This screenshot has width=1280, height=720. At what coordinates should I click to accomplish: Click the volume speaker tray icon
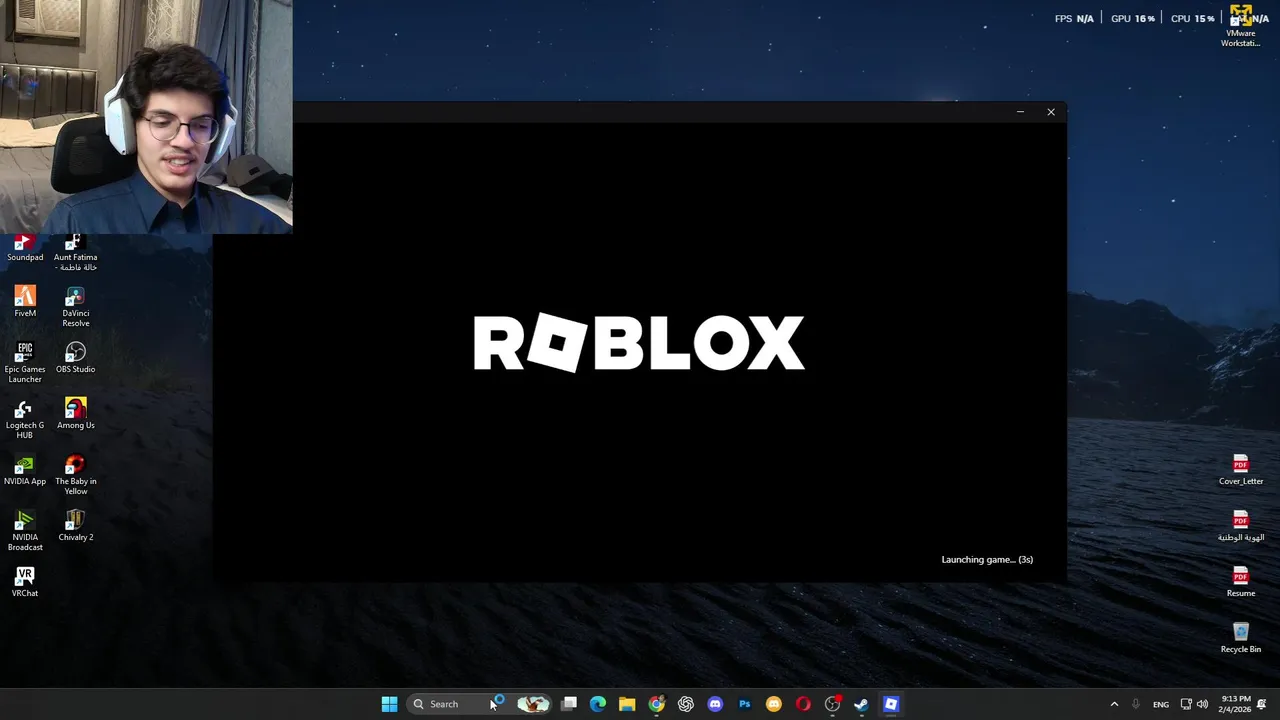click(1202, 704)
